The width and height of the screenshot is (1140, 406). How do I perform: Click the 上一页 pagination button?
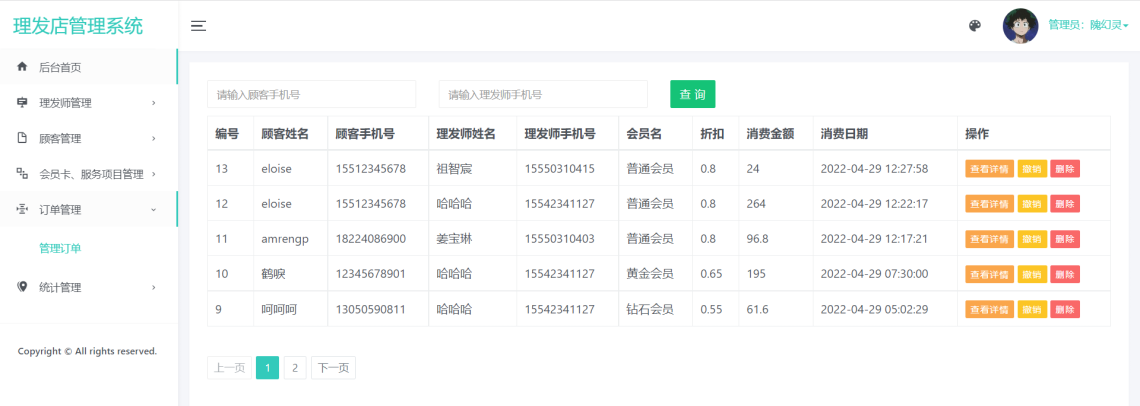[230, 368]
